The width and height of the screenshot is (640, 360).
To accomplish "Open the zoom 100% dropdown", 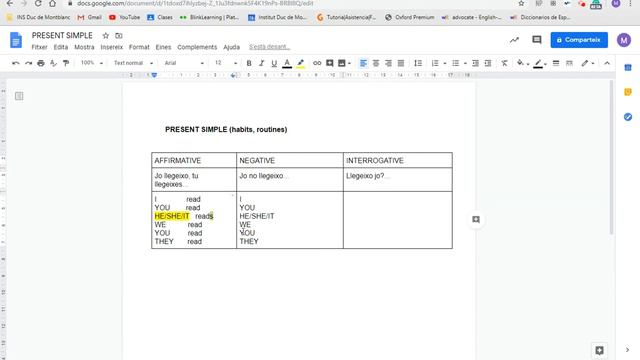I will pyautogui.click(x=91, y=63).
